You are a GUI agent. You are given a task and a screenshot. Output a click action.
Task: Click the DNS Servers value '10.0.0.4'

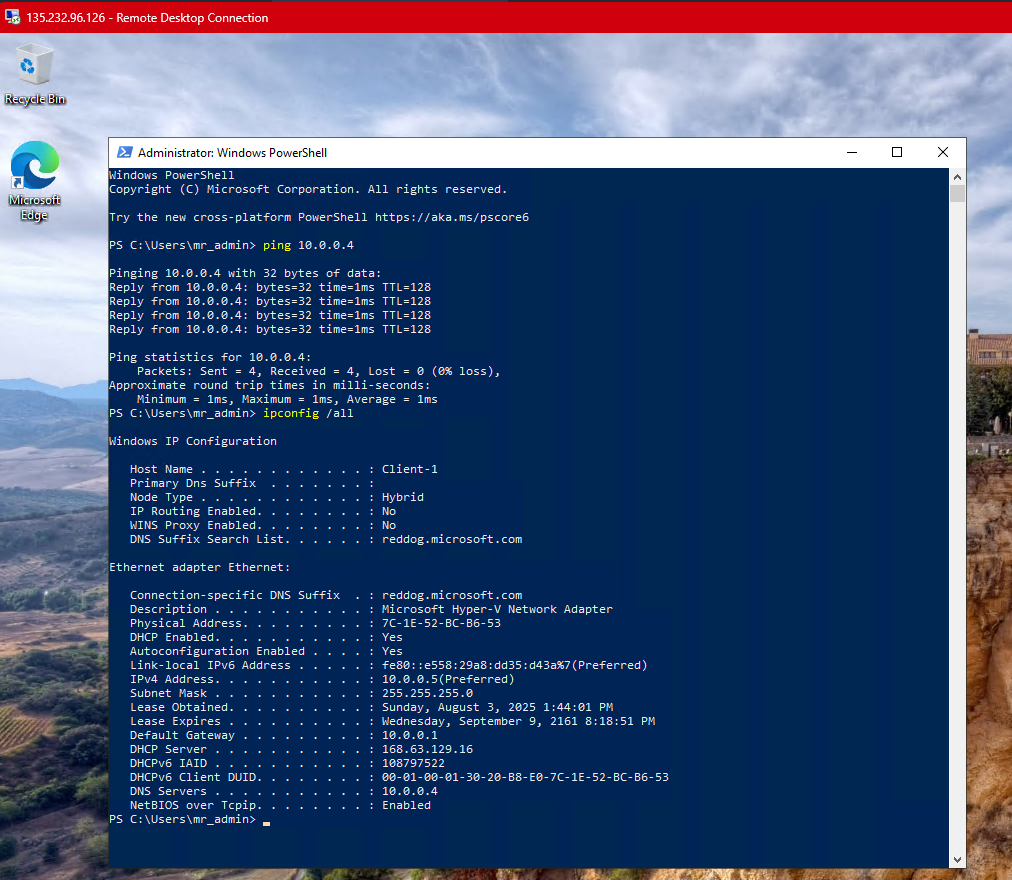pyautogui.click(x=409, y=792)
